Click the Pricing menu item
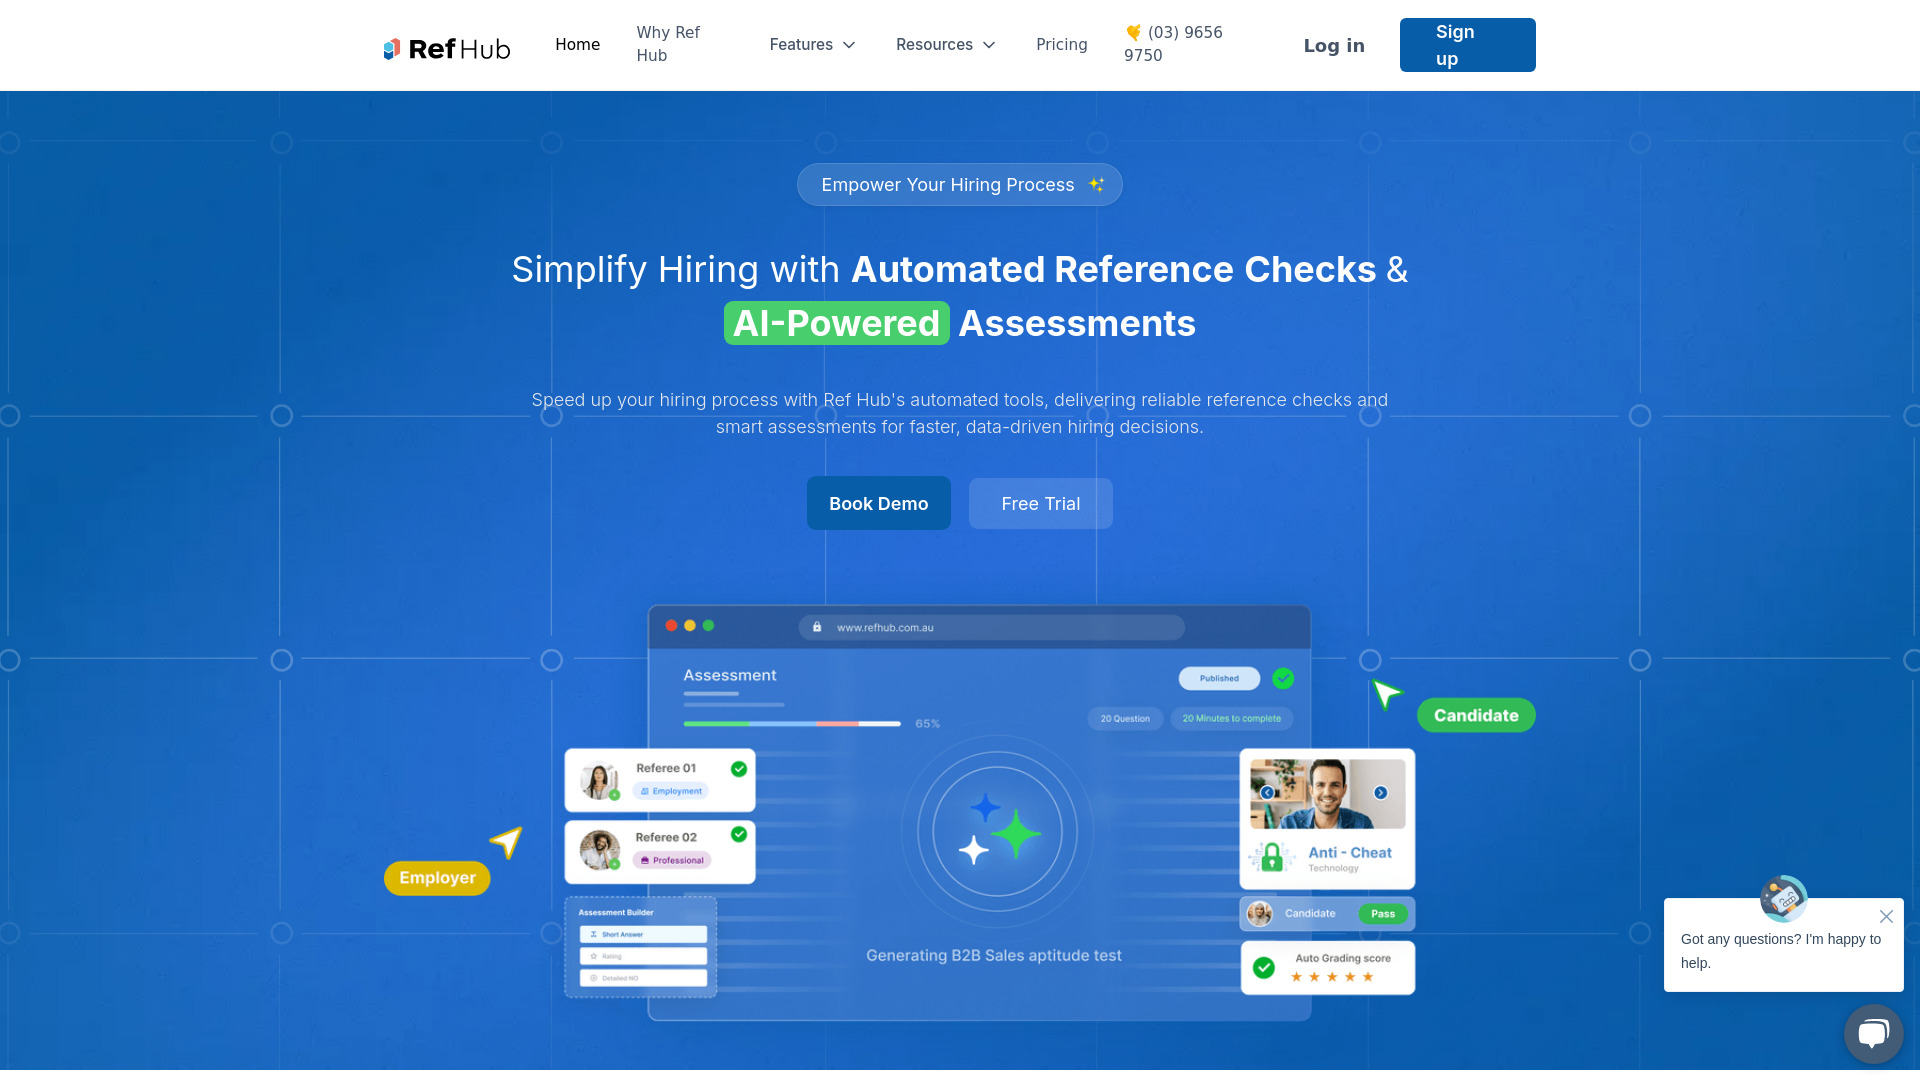 coord(1062,45)
